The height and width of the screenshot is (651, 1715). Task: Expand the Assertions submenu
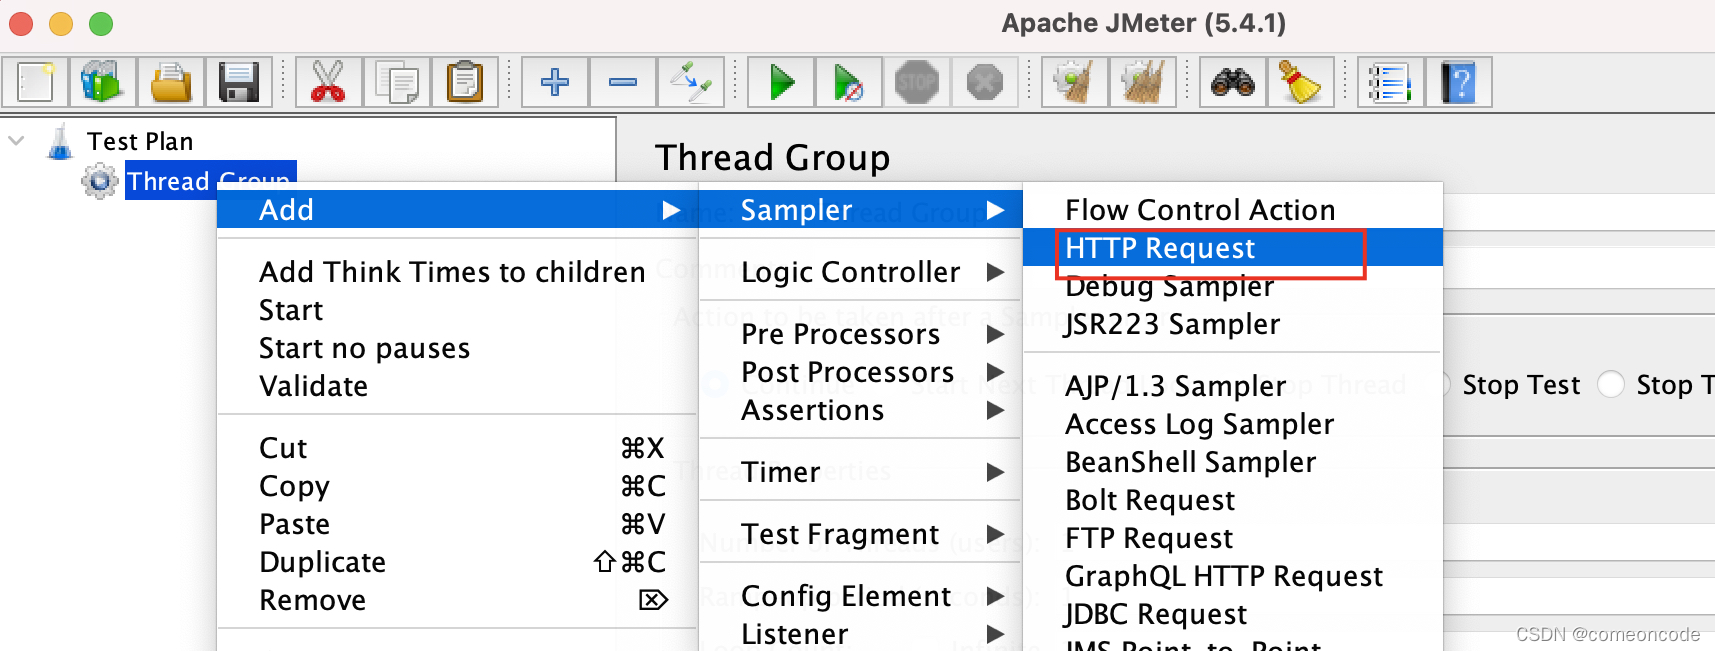860,410
